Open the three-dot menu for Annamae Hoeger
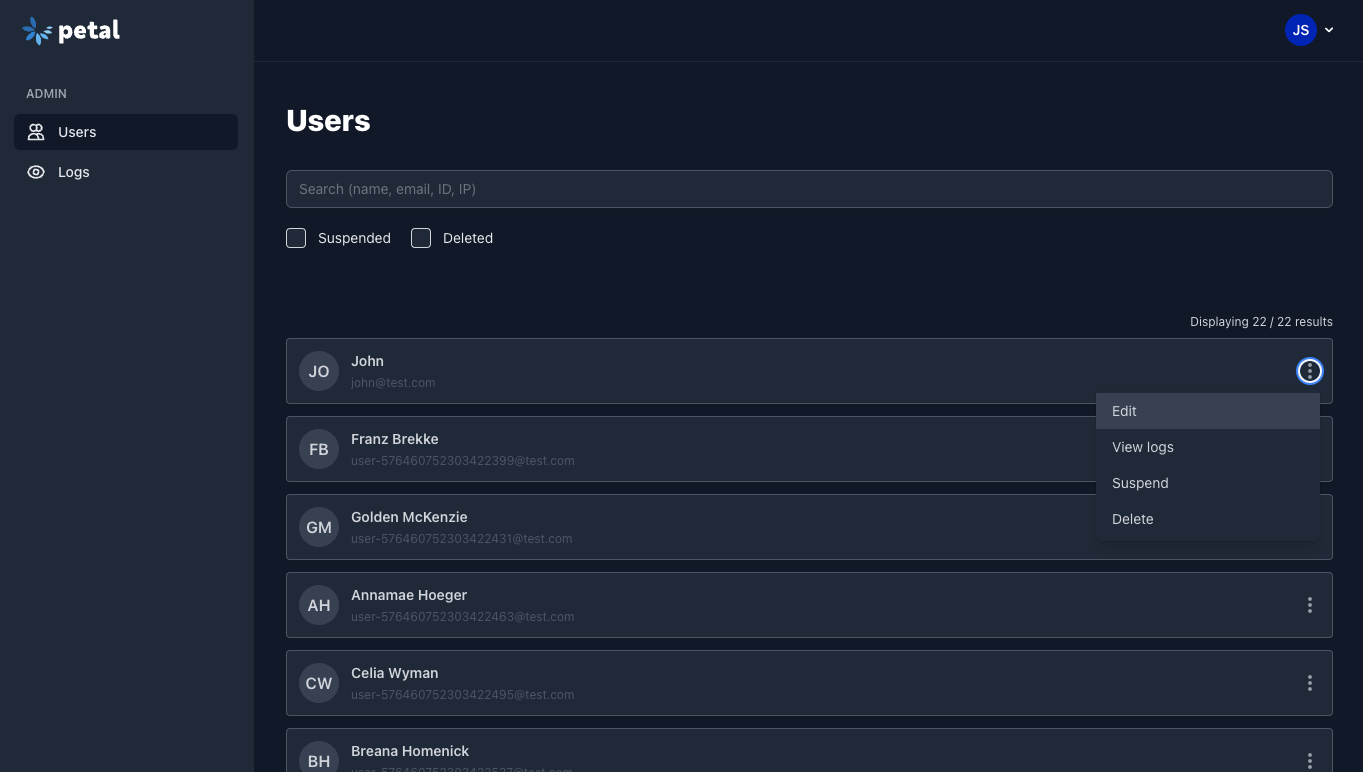This screenshot has width=1363, height=772. [1309, 605]
